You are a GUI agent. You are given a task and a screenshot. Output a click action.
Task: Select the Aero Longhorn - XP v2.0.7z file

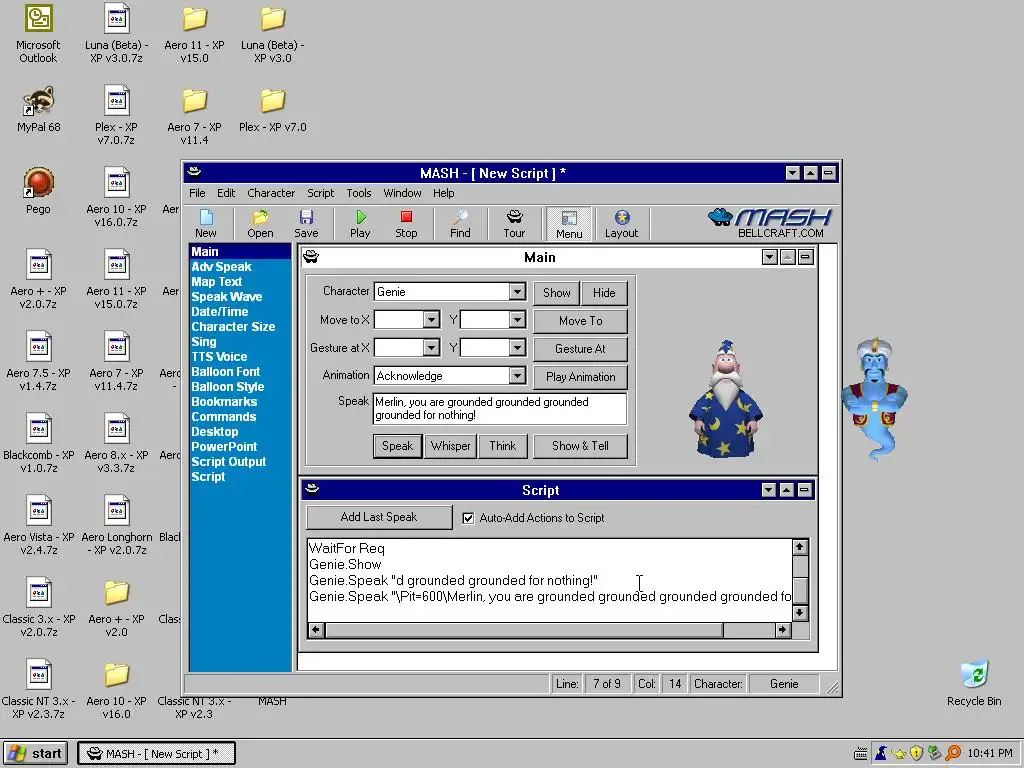(117, 526)
